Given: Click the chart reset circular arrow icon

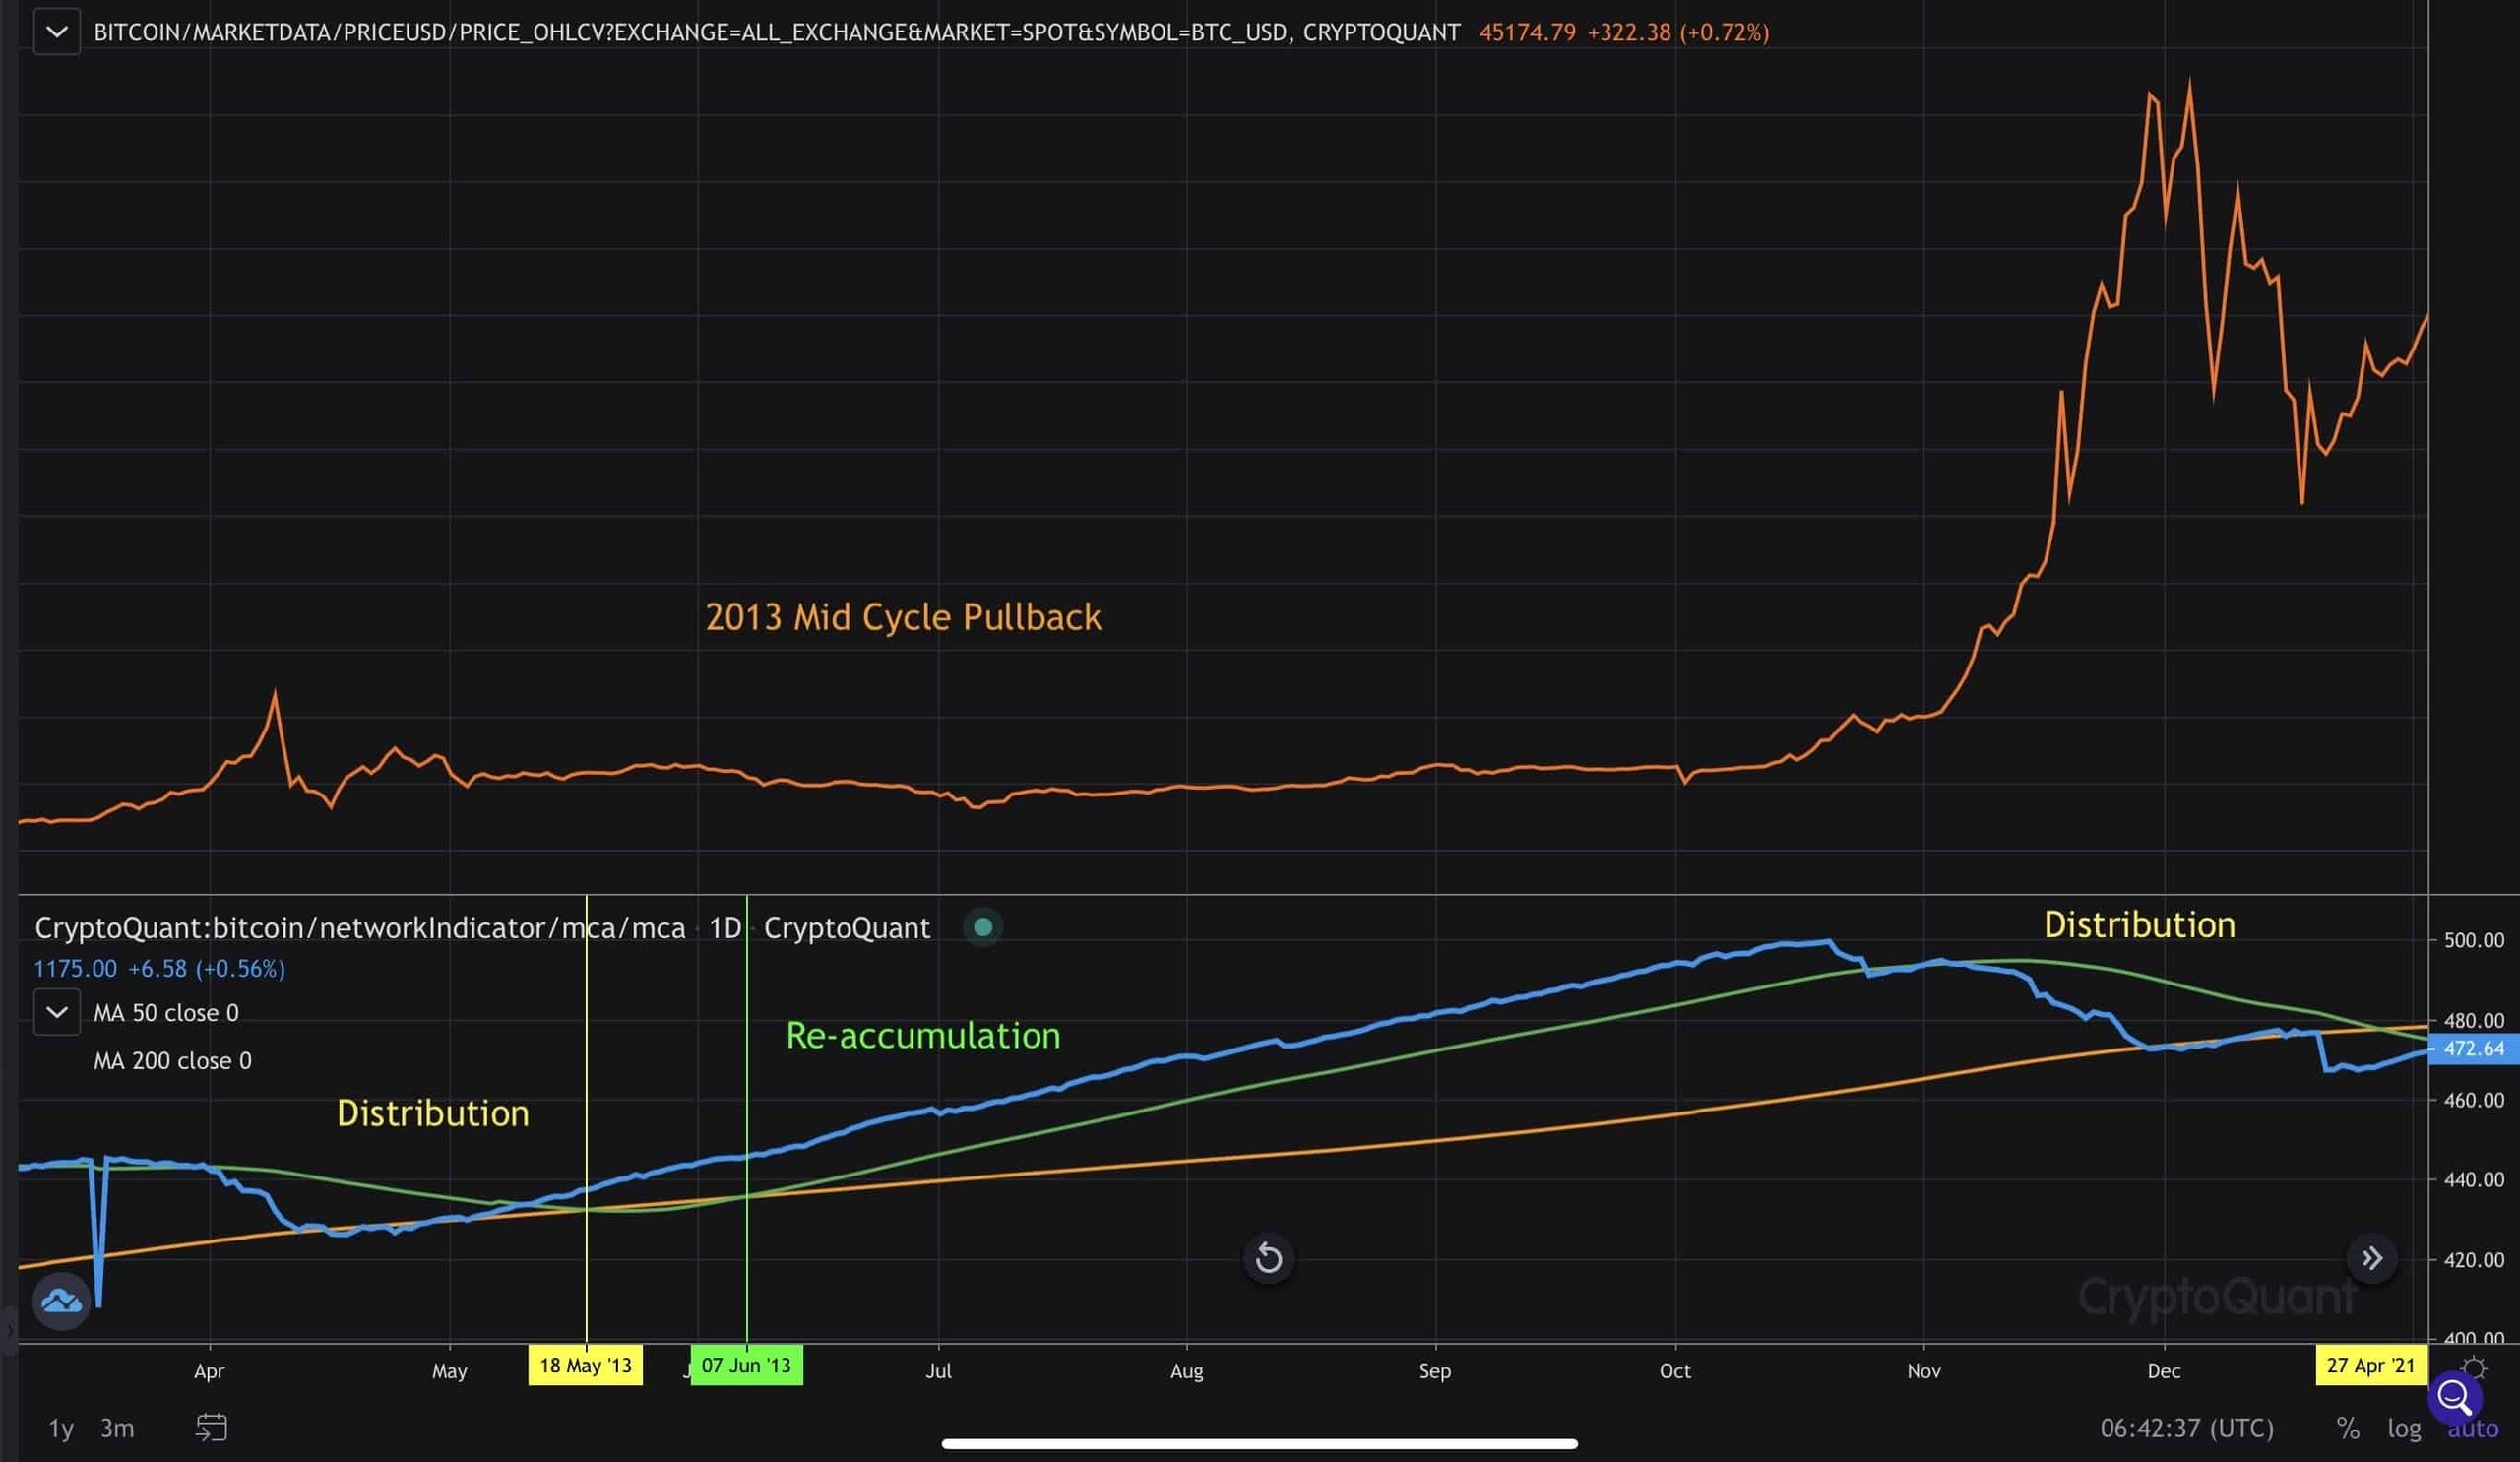Looking at the screenshot, I should (1269, 1257).
